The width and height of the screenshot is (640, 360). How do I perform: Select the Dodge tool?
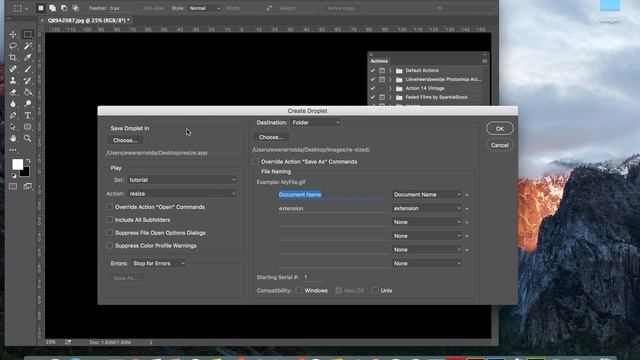28,104
